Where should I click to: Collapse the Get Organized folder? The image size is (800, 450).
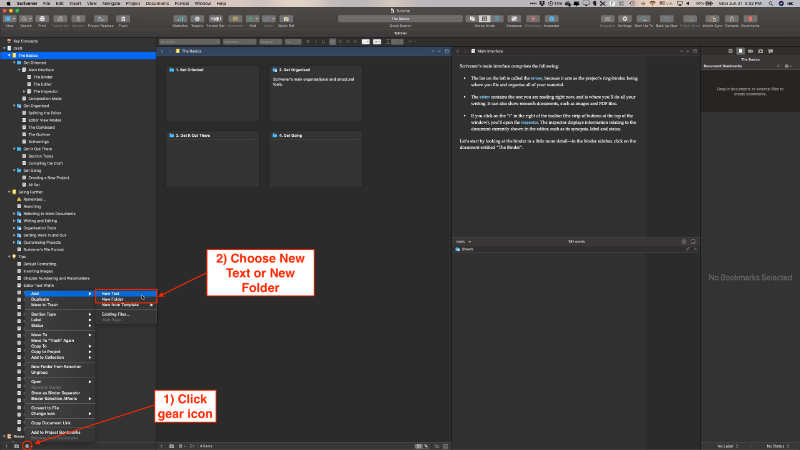tap(14, 106)
